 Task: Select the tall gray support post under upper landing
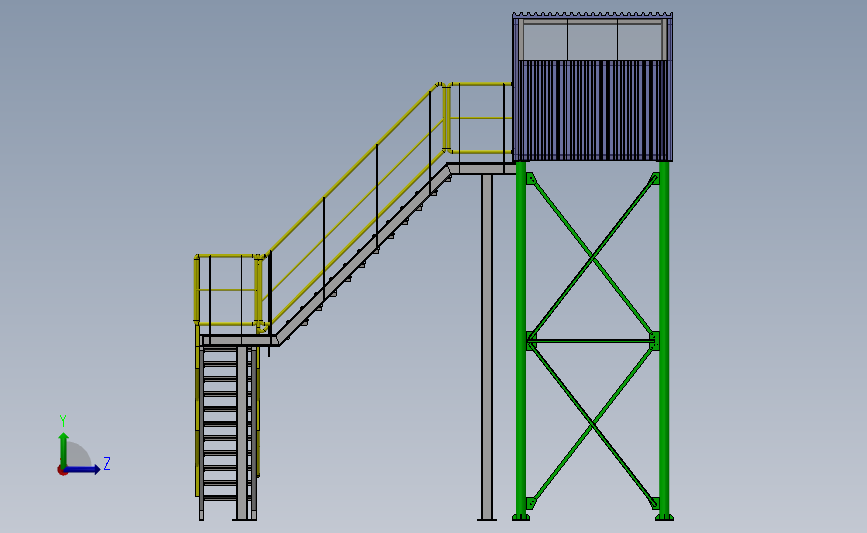487,347
